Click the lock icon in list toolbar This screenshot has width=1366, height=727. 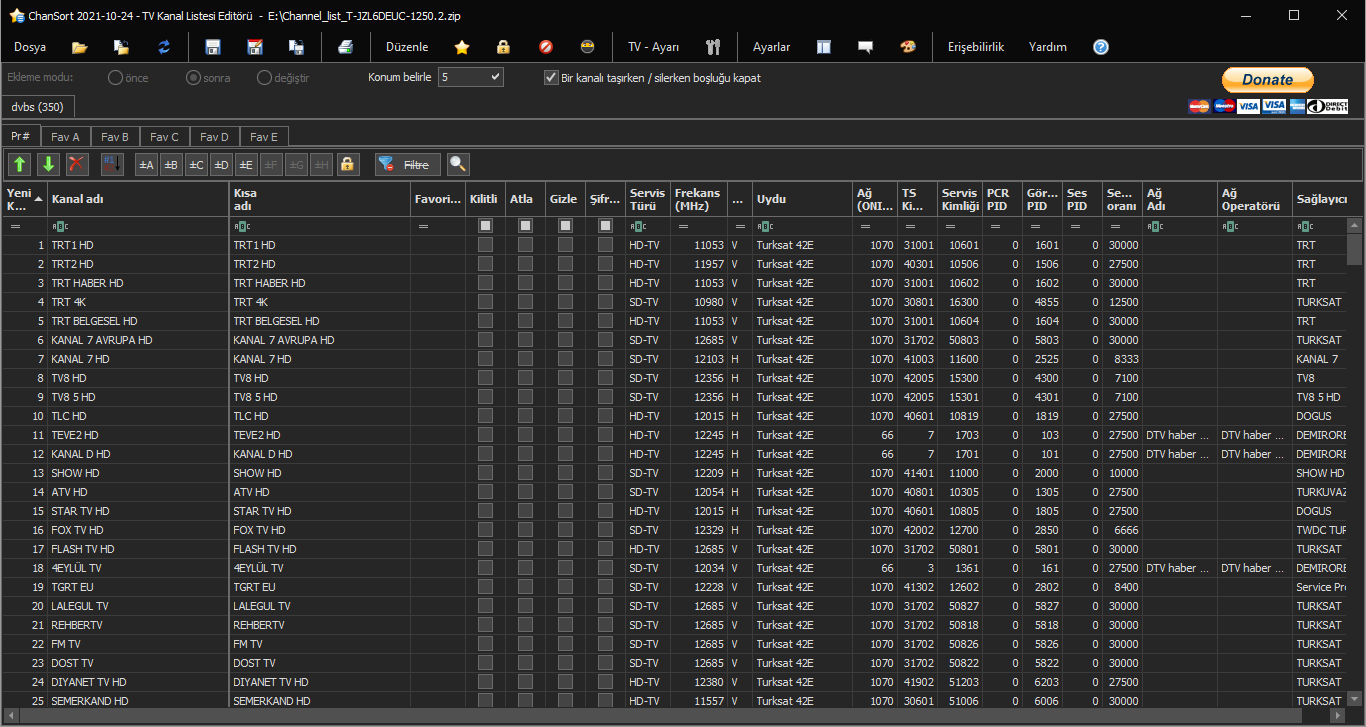pos(347,164)
